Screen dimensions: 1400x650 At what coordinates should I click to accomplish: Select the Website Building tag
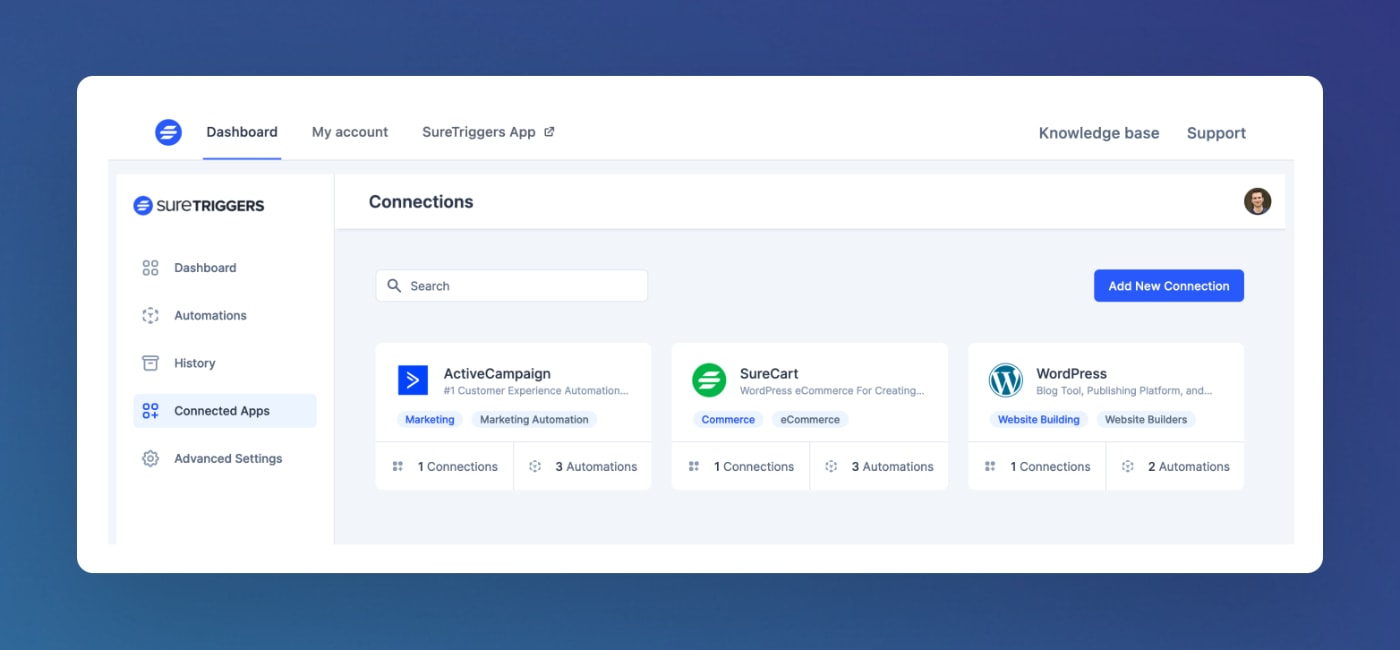click(x=1038, y=420)
